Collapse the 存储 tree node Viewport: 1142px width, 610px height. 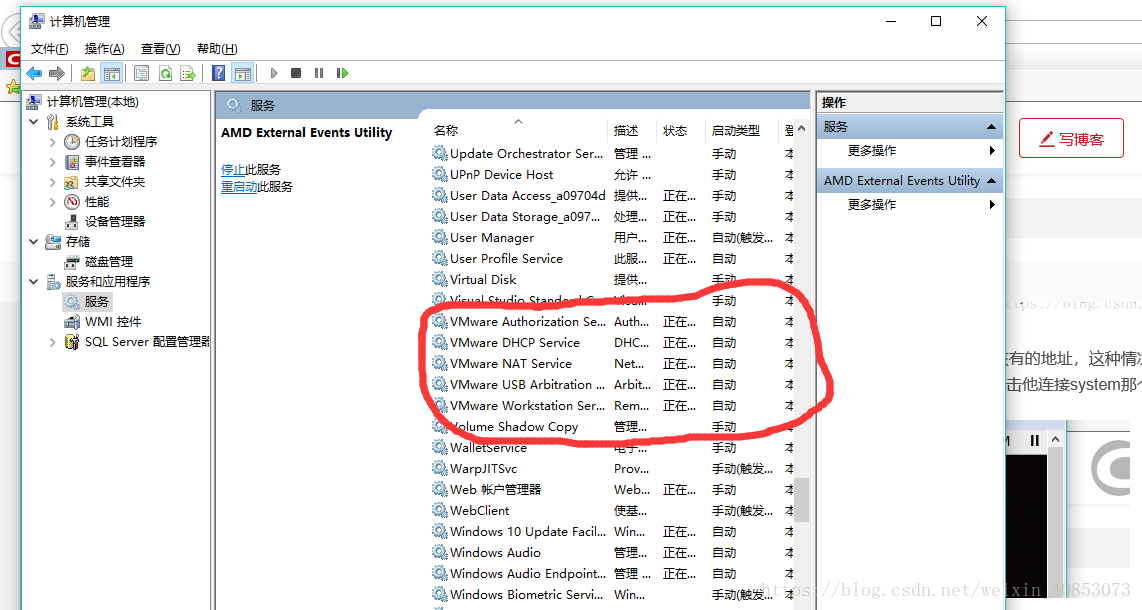pos(34,242)
